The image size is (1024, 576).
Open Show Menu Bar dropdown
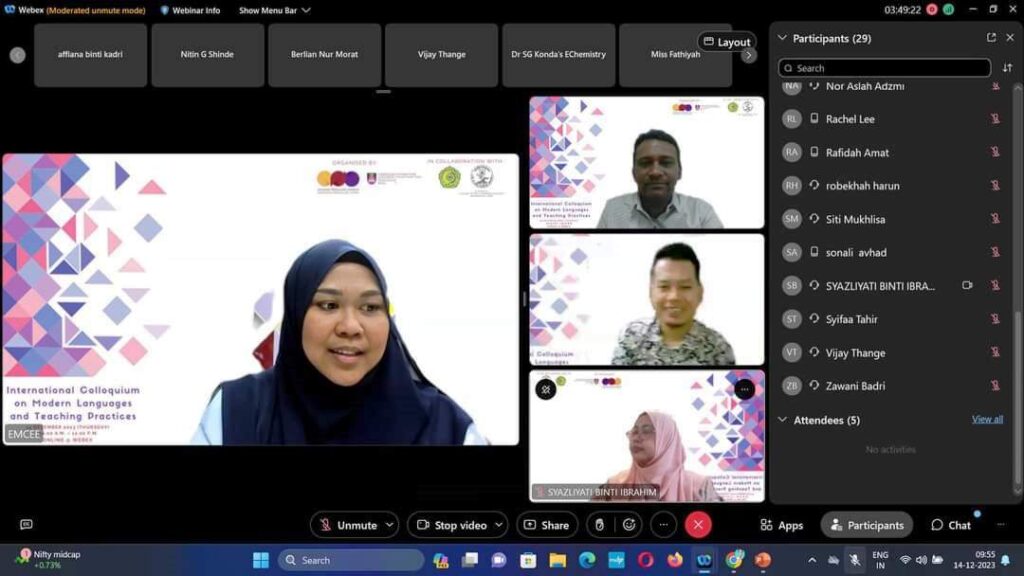pyautogui.click(x=274, y=10)
